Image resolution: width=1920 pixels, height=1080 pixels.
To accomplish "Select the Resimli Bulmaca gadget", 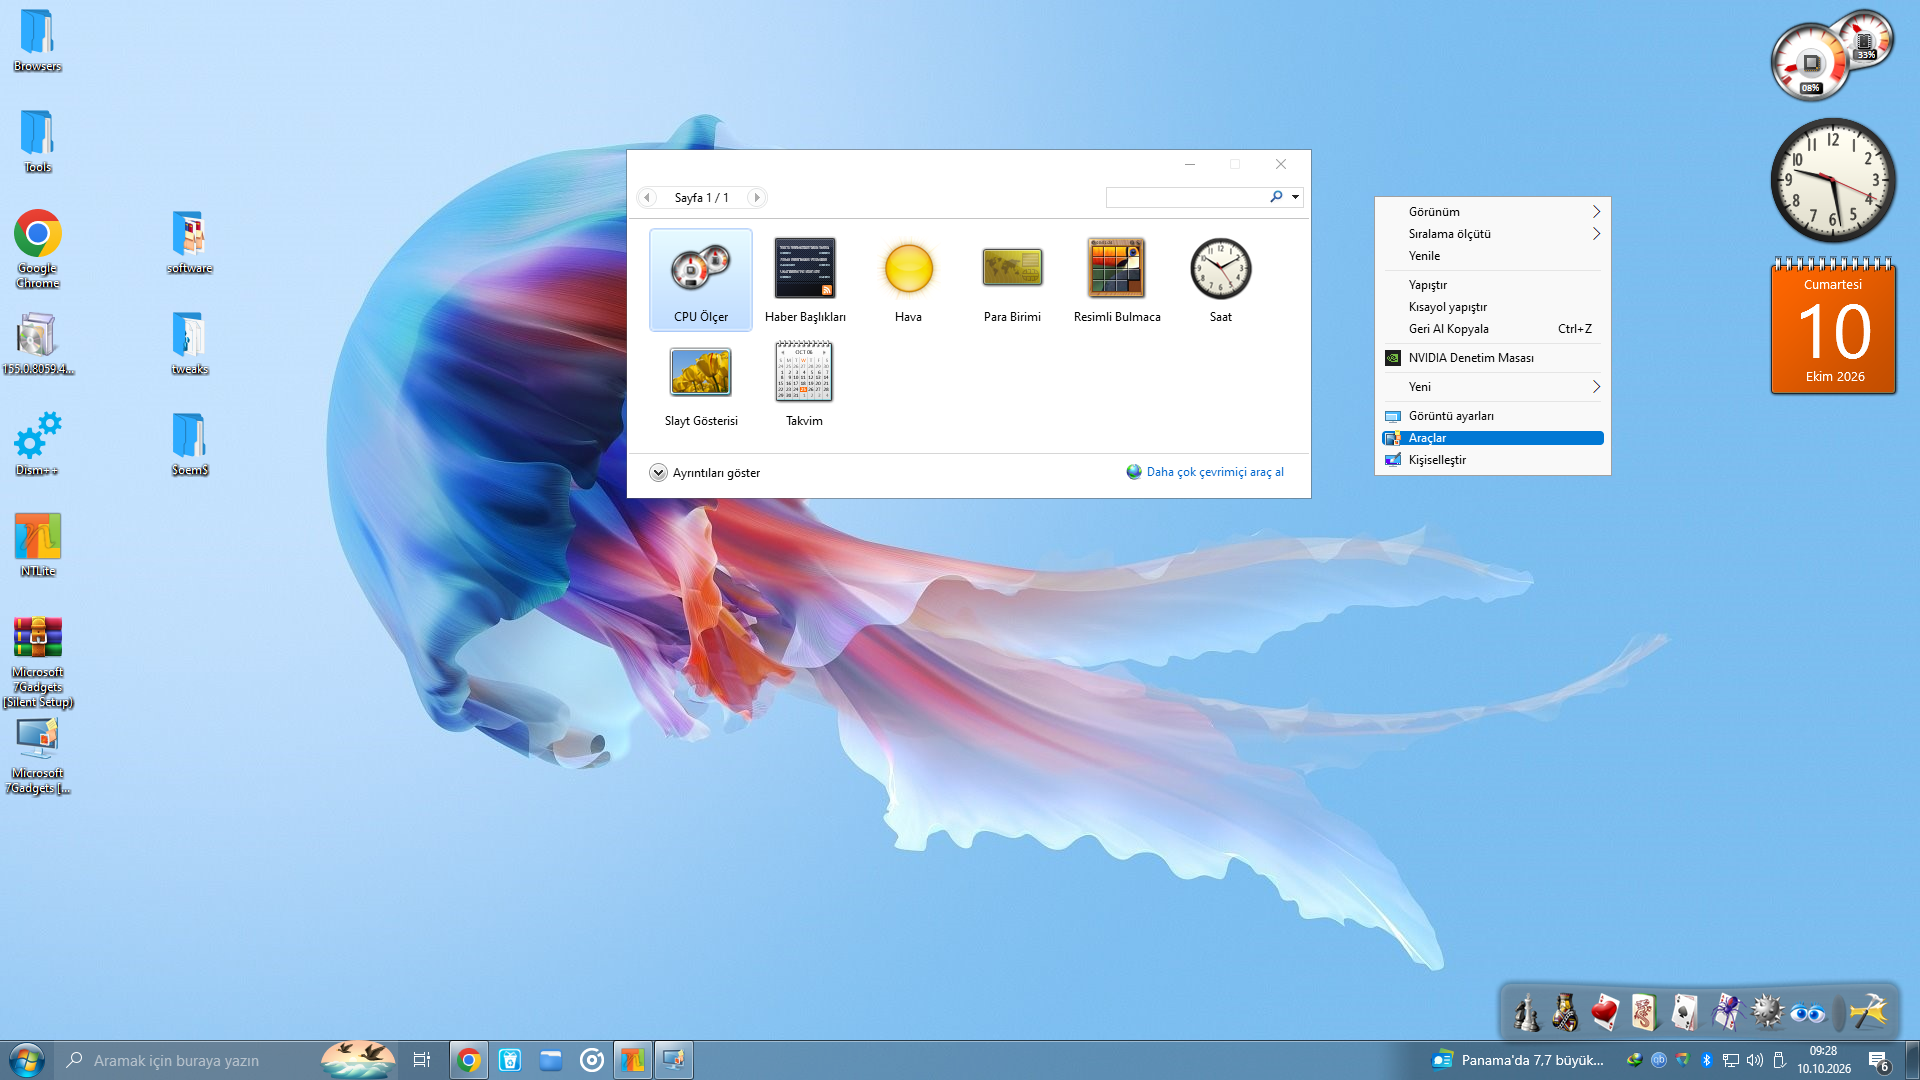I will click(1117, 280).
